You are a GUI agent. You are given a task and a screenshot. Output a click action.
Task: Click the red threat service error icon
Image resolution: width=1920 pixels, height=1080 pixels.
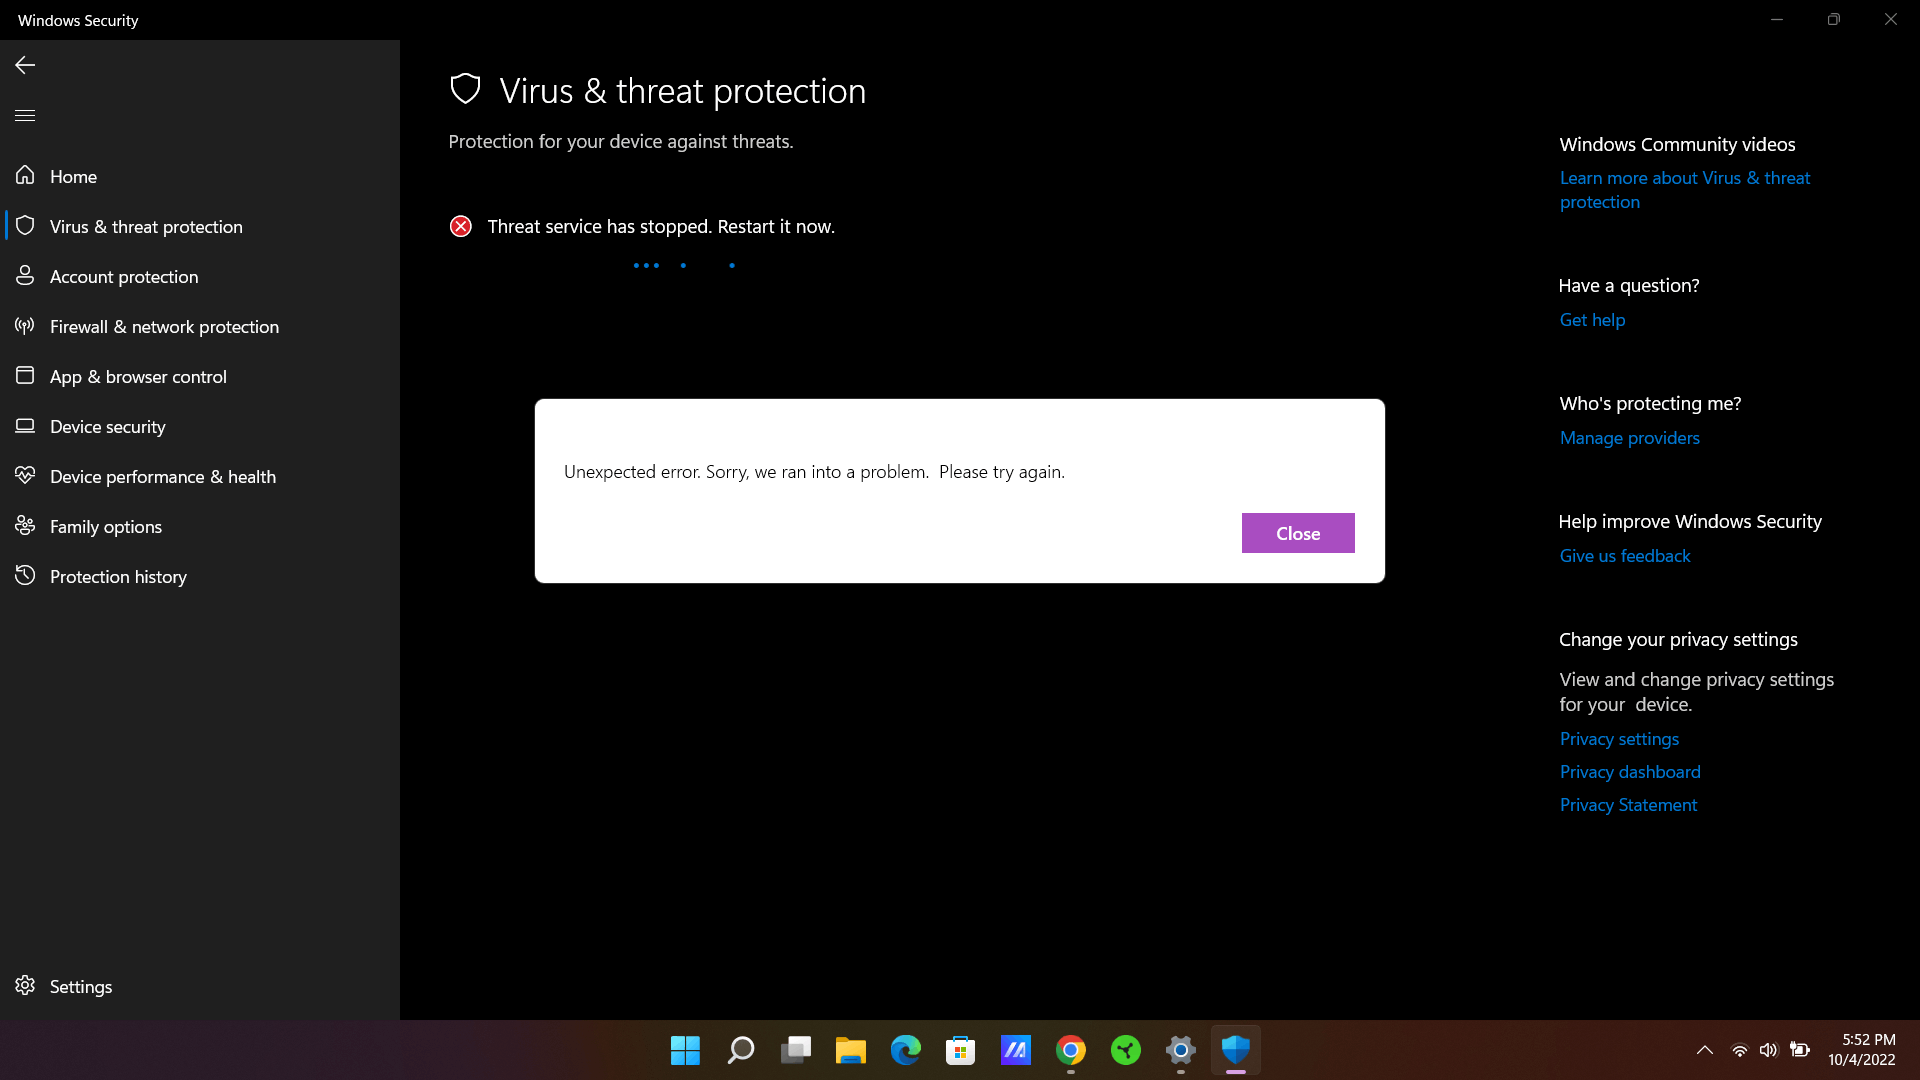(460, 226)
